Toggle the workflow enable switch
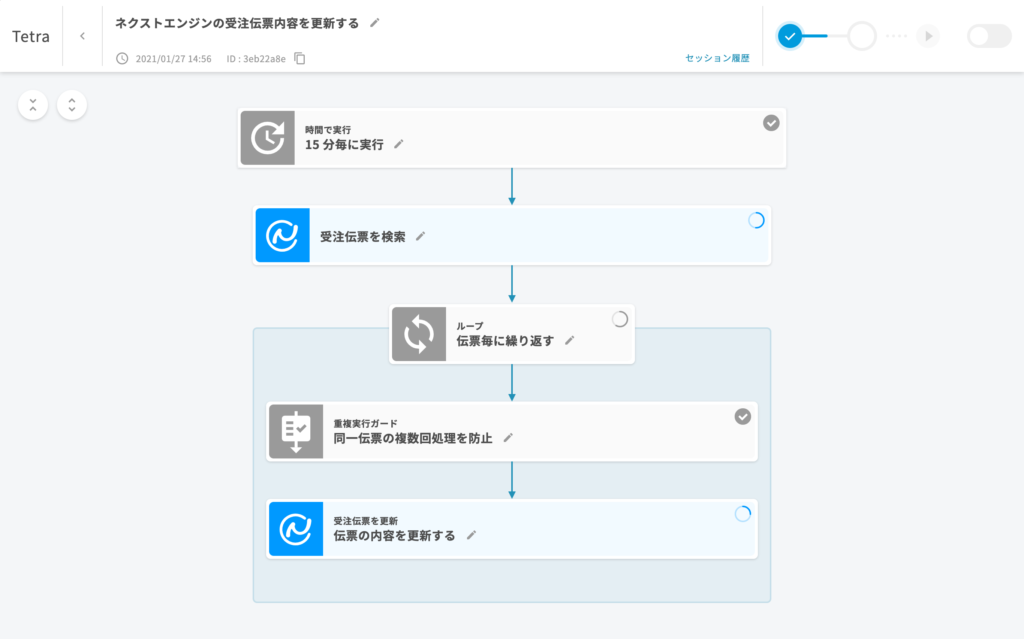This screenshot has height=639, width=1024. (x=989, y=36)
